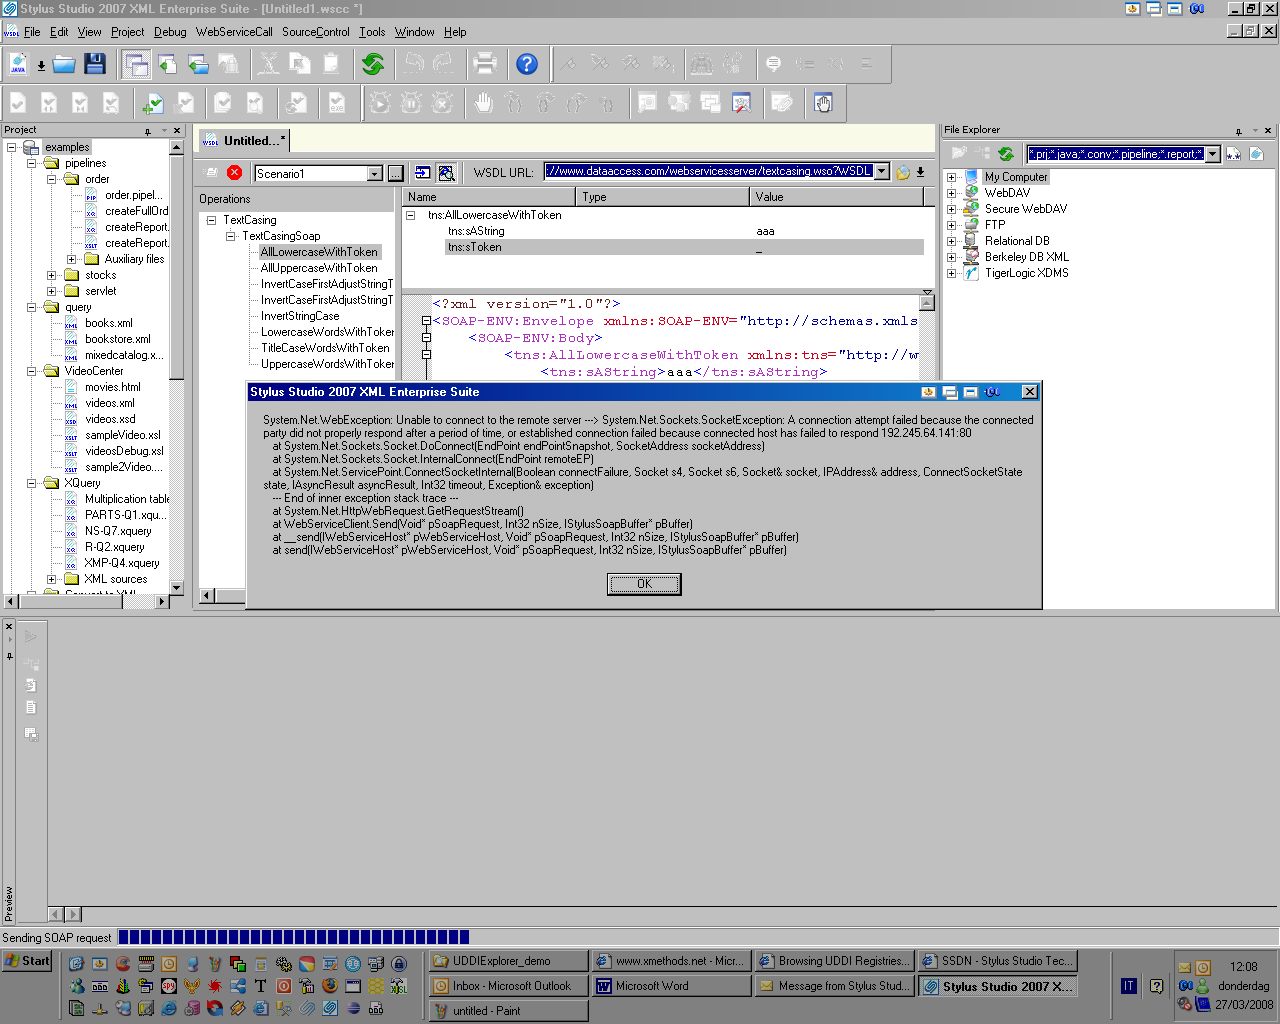1280x1024 pixels.
Task: Click the download arrow icon after the WSDL URL
Action: click(920, 172)
